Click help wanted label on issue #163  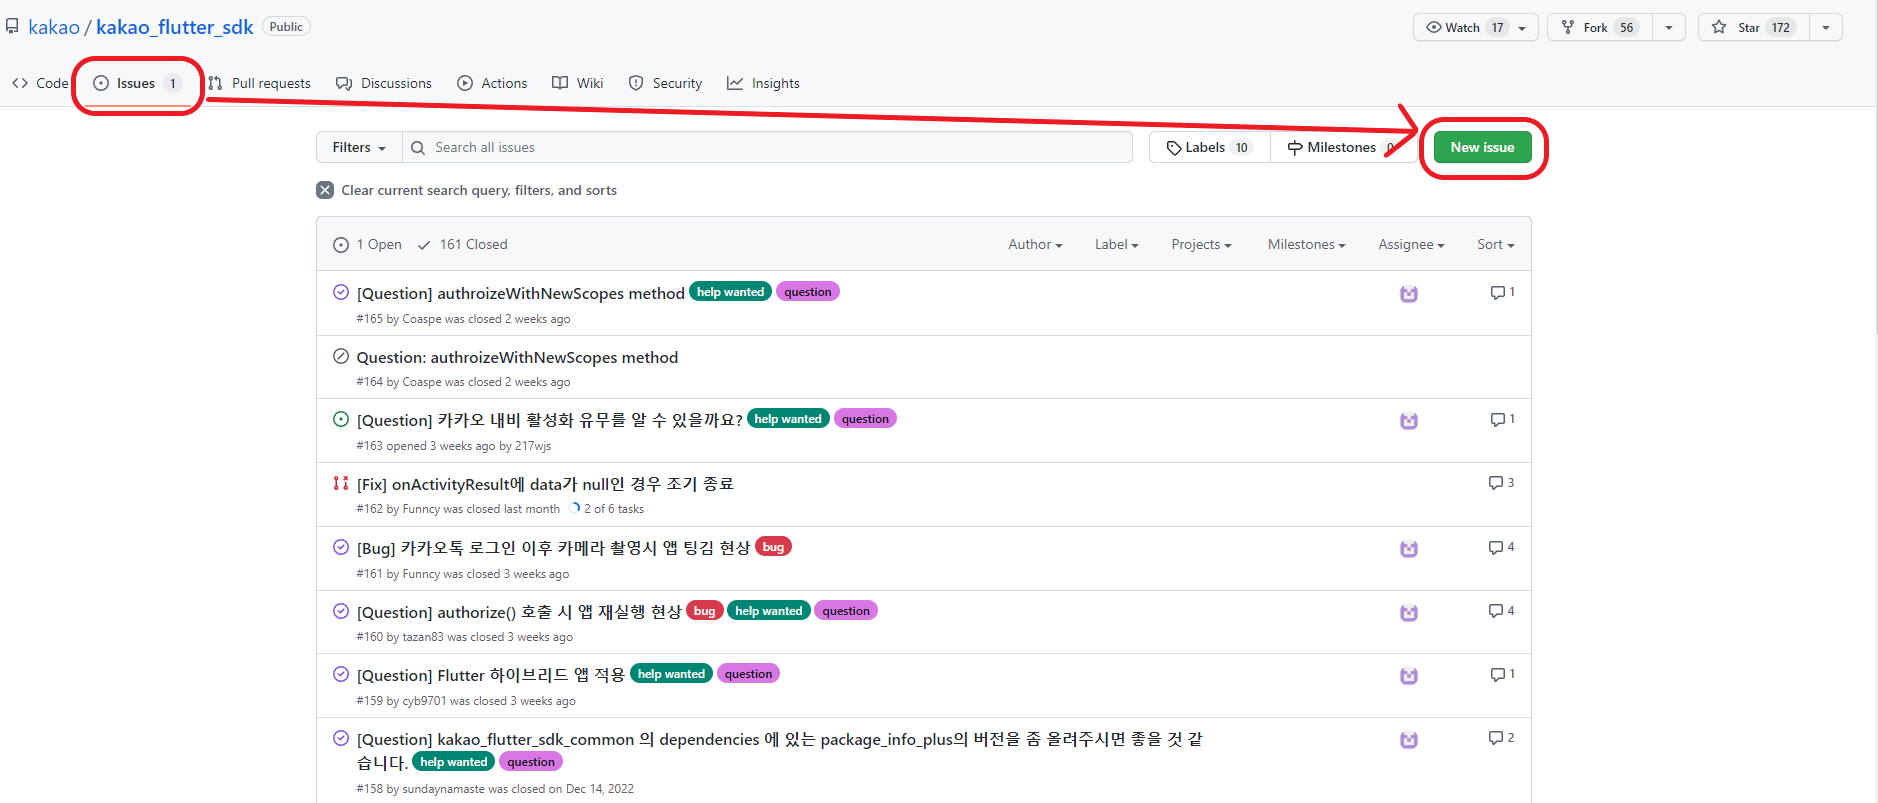click(788, 419)
